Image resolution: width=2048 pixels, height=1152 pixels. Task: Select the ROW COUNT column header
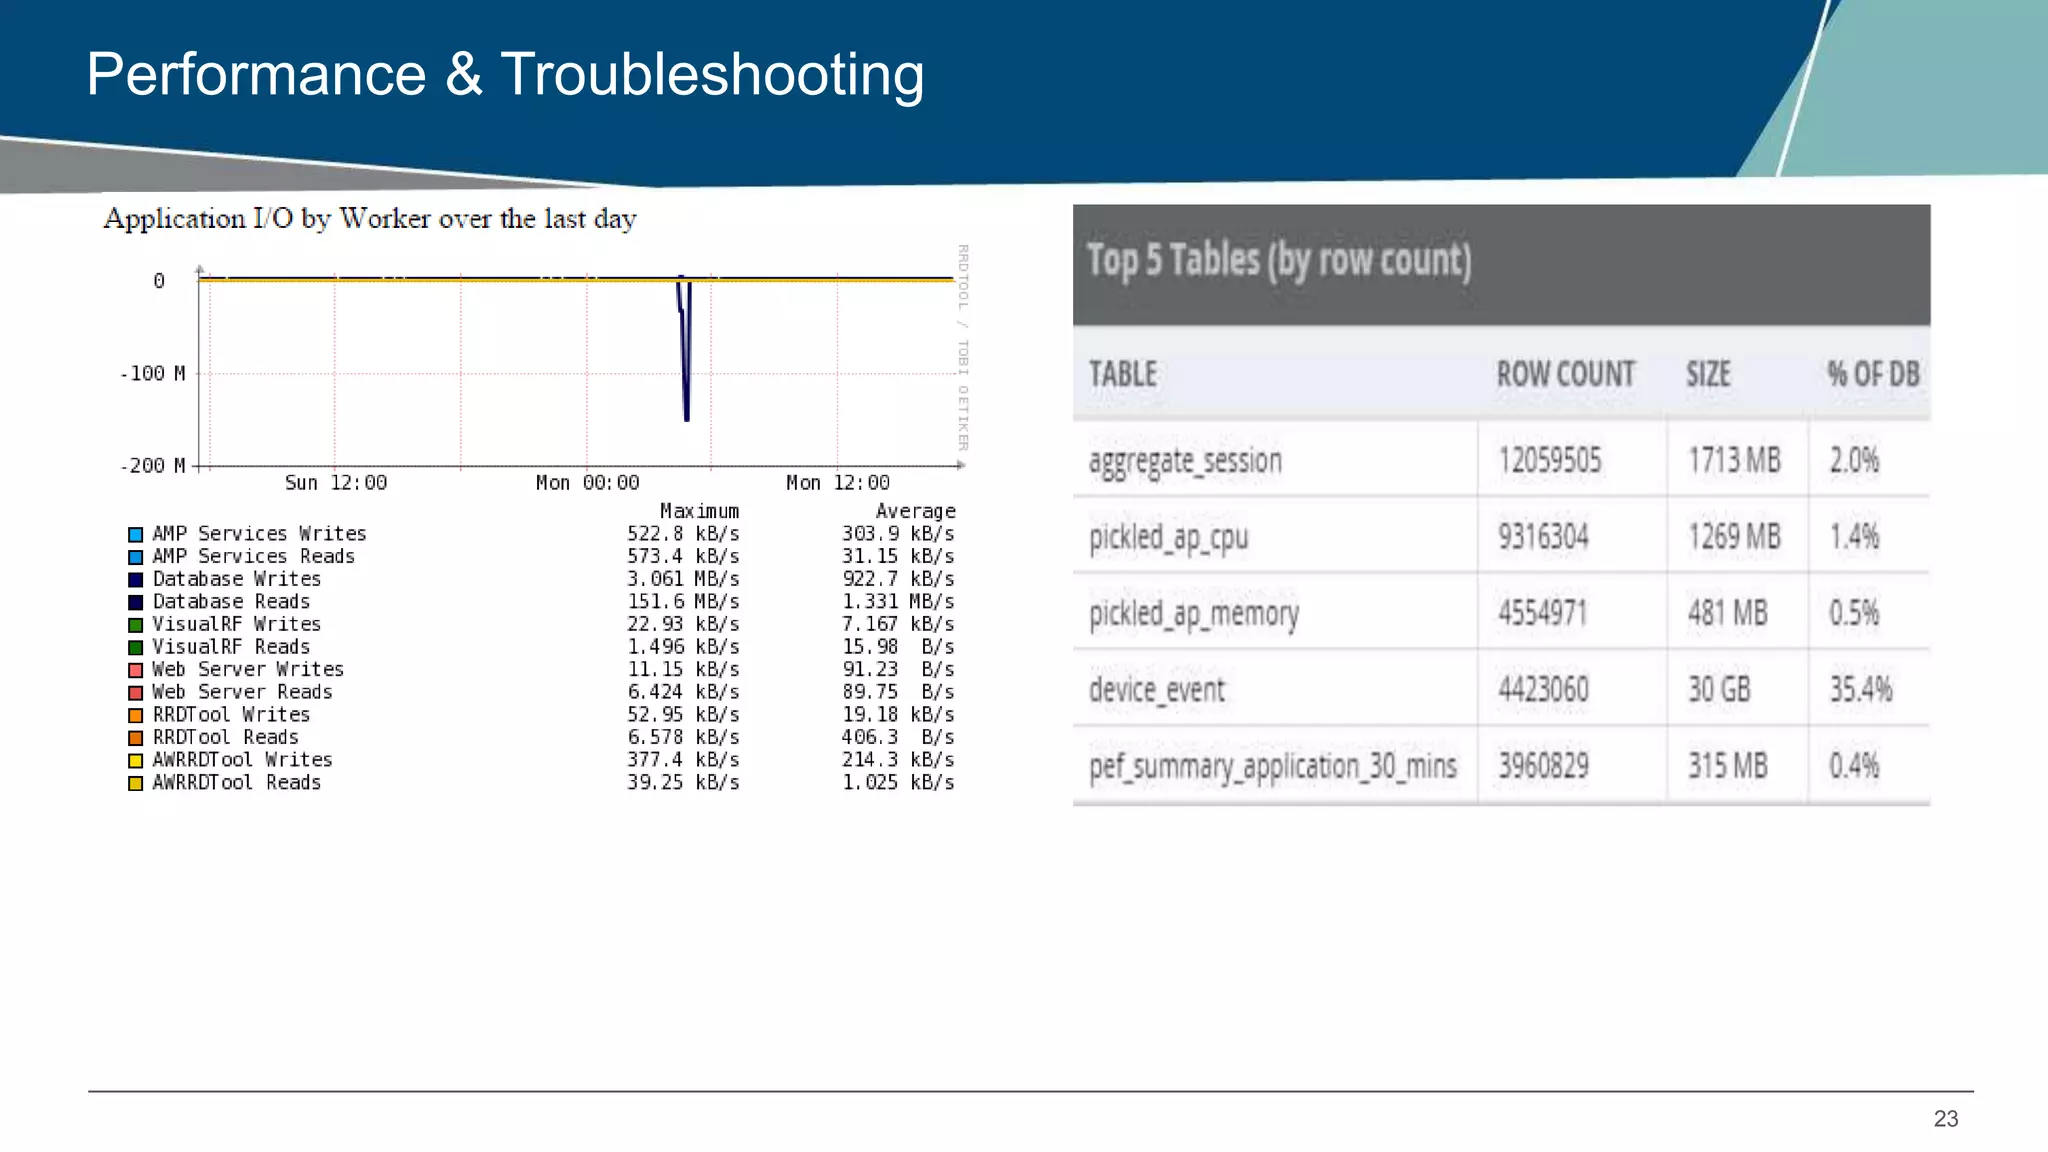pyautogui.click(x=1565, y=374)
